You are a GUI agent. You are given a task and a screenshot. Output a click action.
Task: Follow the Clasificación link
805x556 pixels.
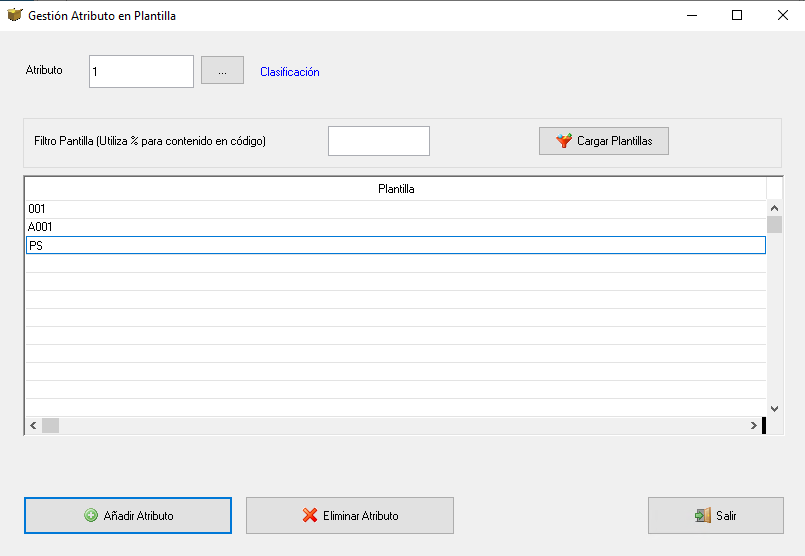point(290,72)
